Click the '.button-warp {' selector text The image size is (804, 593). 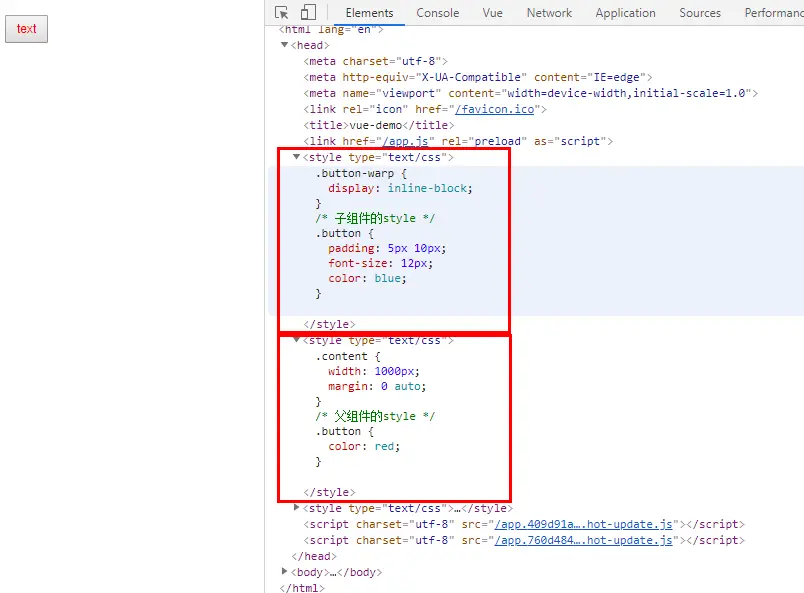click(x=361, y=173)
